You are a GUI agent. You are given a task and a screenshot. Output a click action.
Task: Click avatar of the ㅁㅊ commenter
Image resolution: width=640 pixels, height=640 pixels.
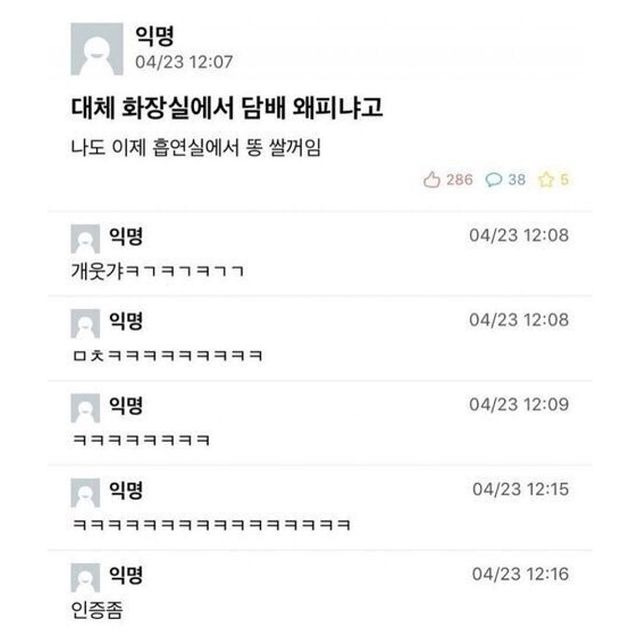point(85,324)
